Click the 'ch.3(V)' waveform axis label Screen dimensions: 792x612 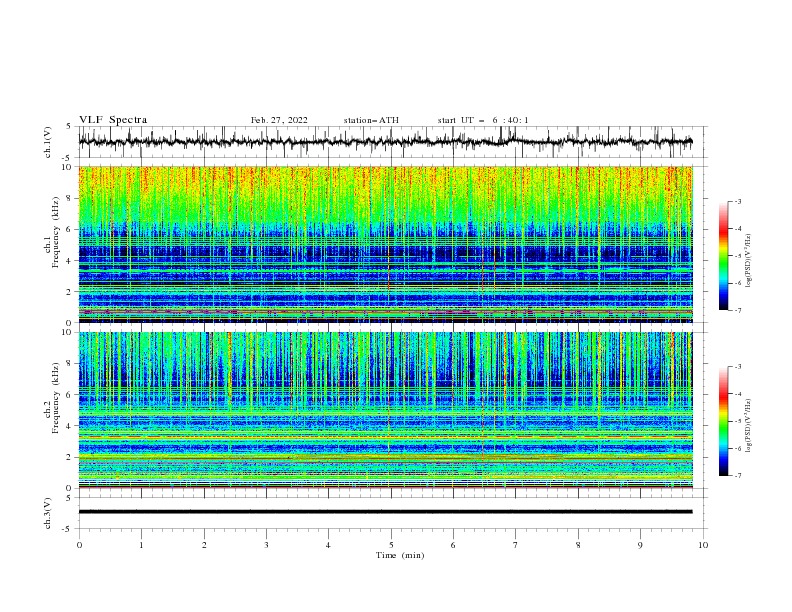click(48, 513)
